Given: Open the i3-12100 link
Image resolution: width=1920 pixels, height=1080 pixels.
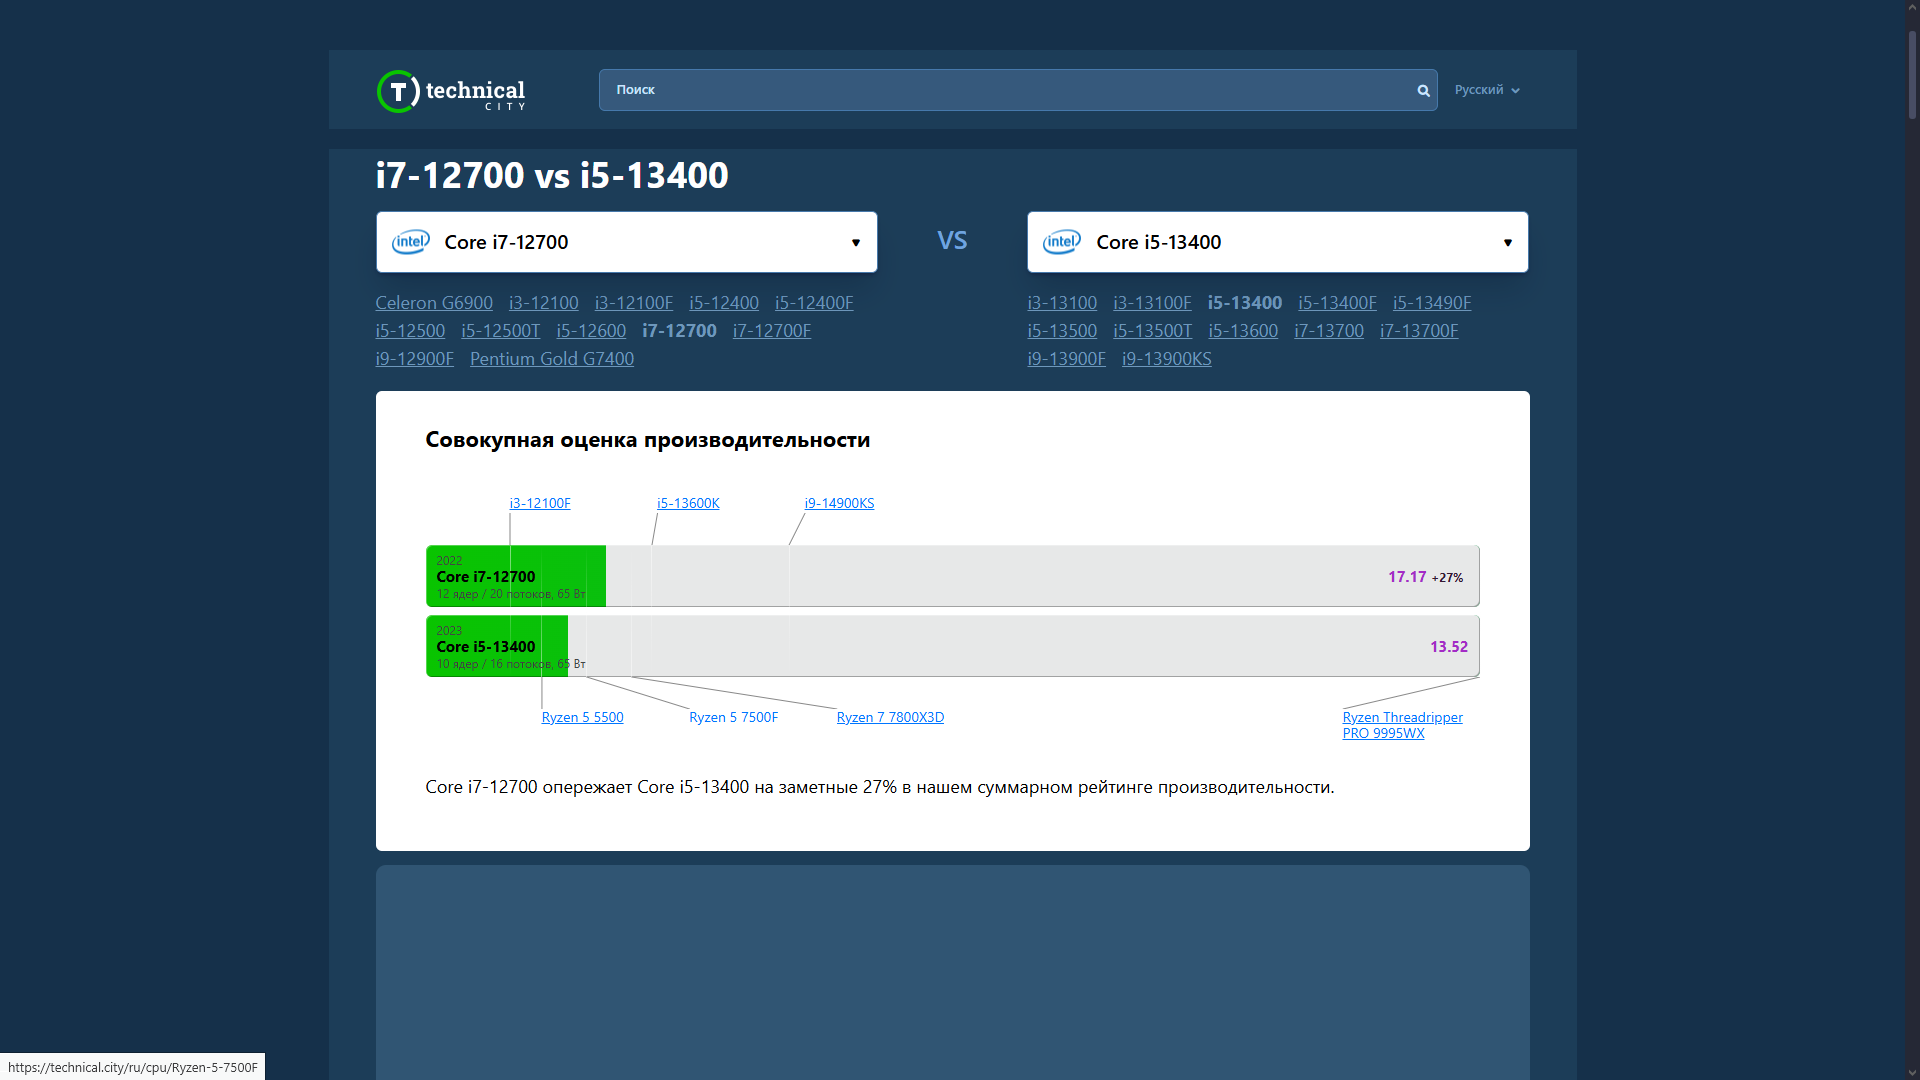Looking at the screenshot, I should coord(544,303).
